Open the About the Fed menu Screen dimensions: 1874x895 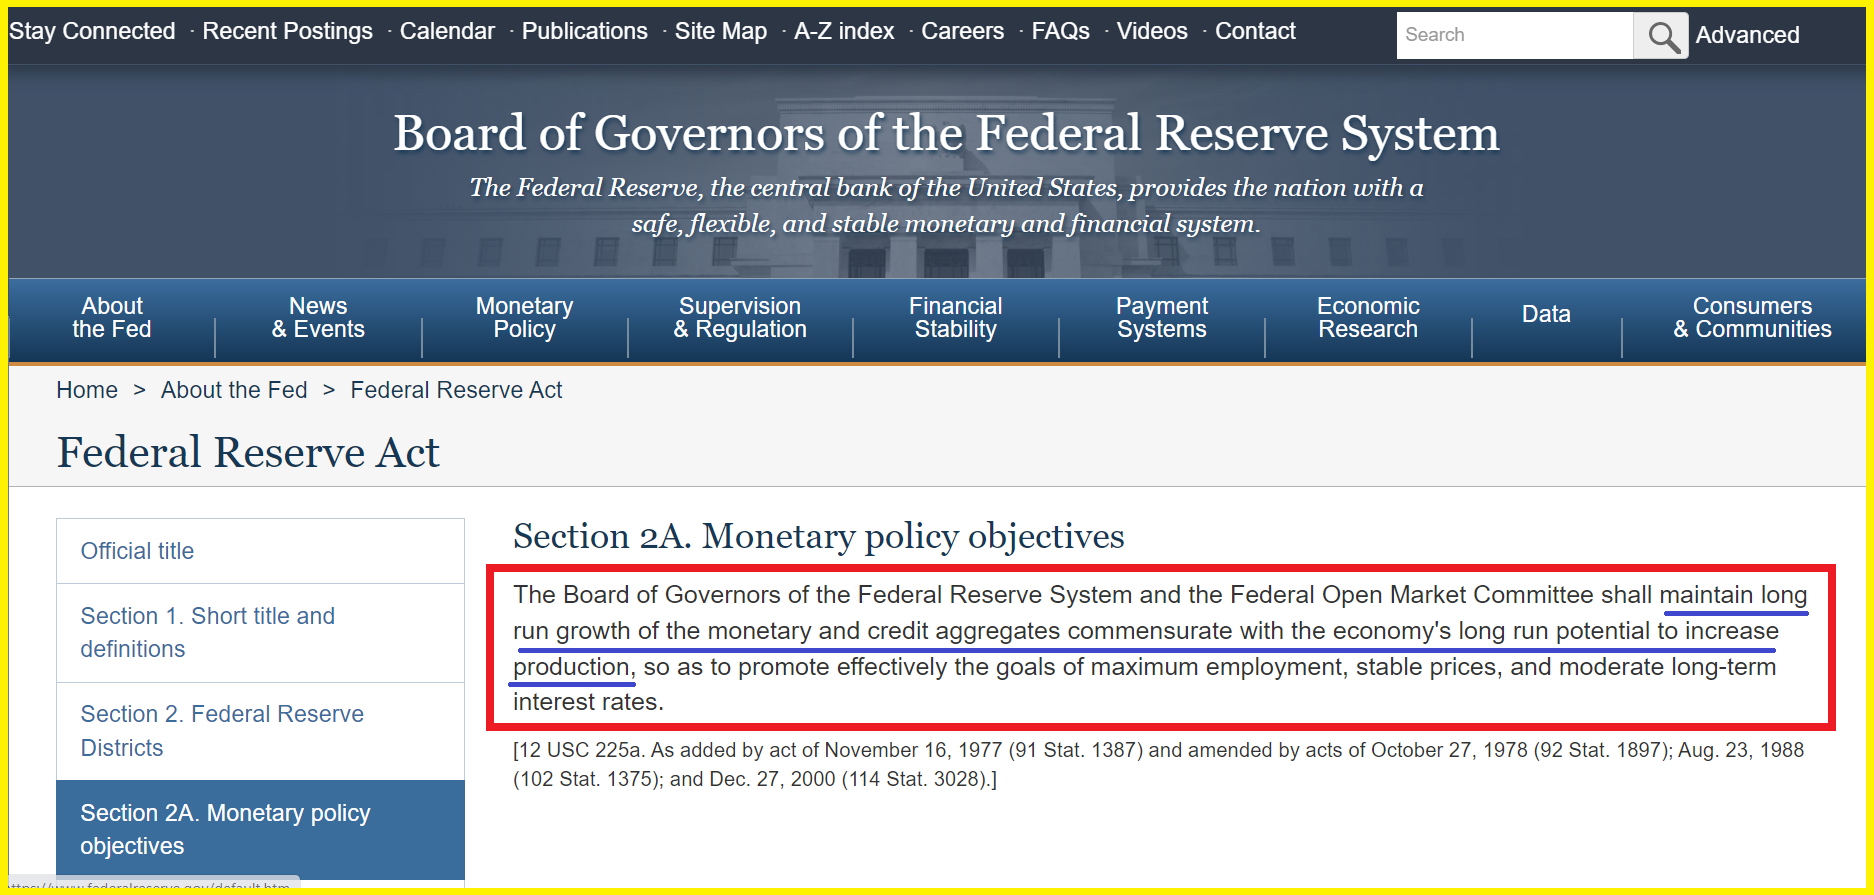[x=112, y=318]
